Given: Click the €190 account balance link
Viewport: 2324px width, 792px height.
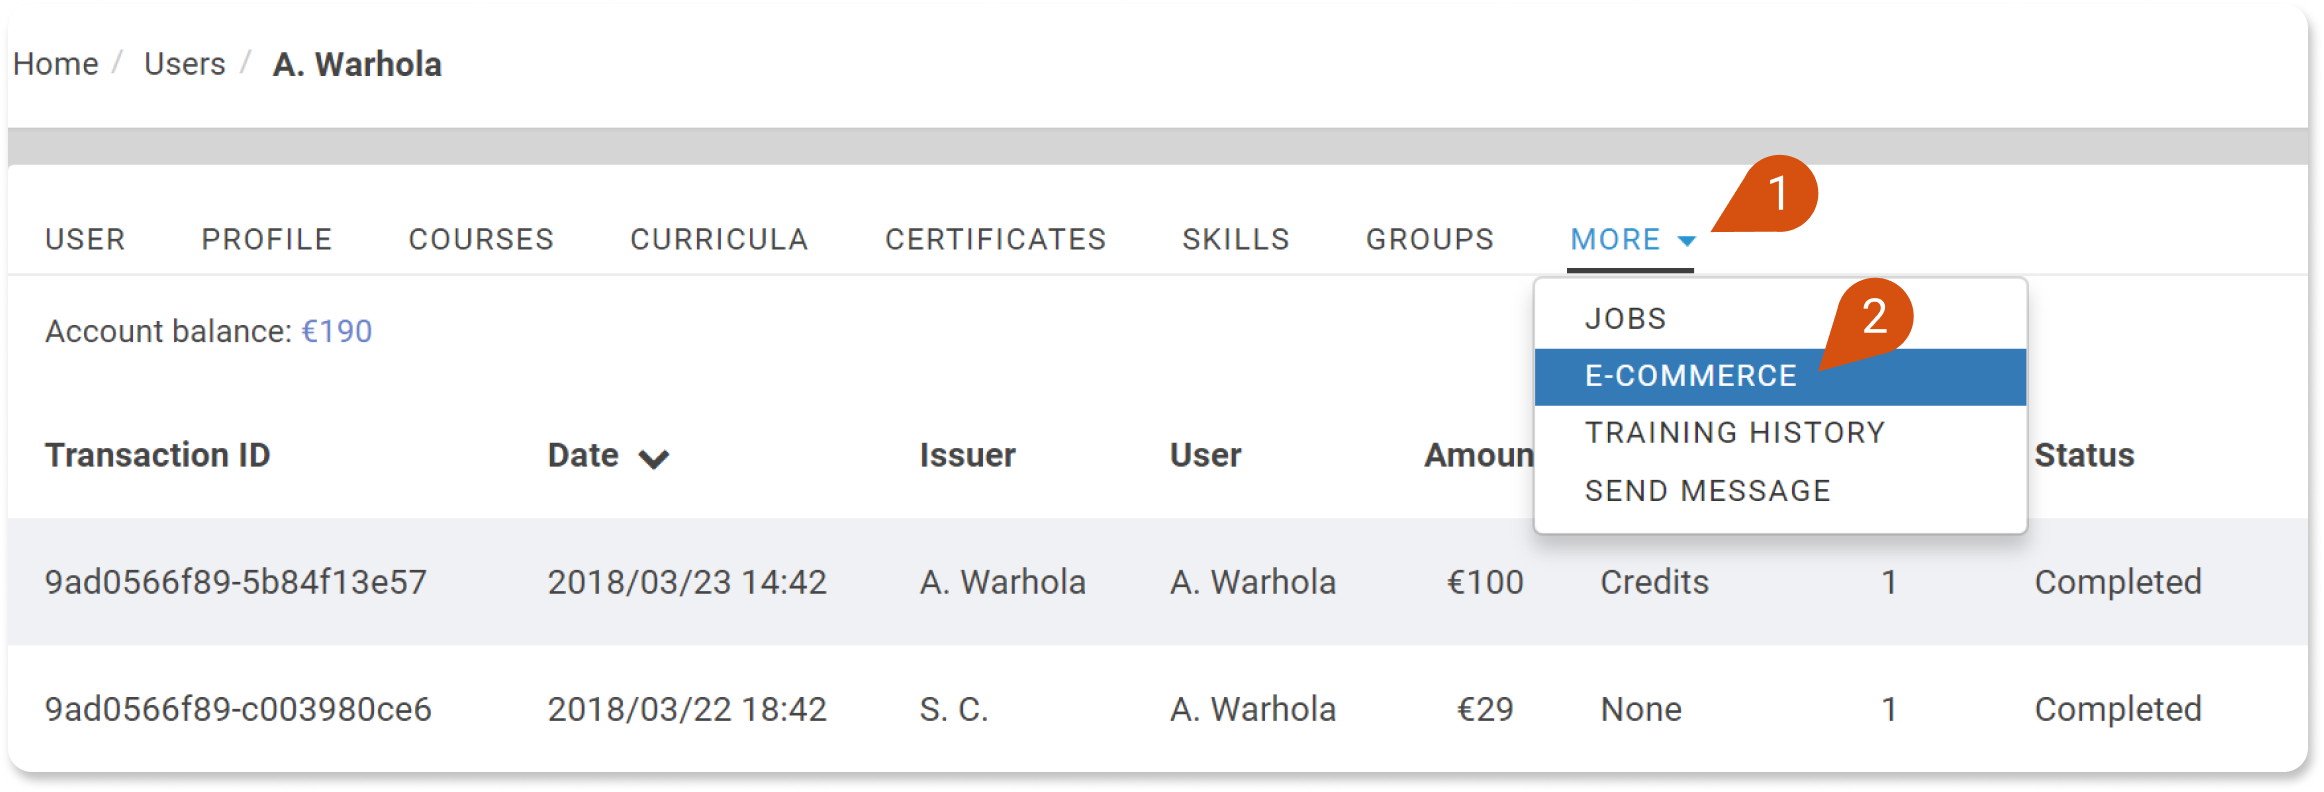Looking at the screenshot, I should click(337, 331).
